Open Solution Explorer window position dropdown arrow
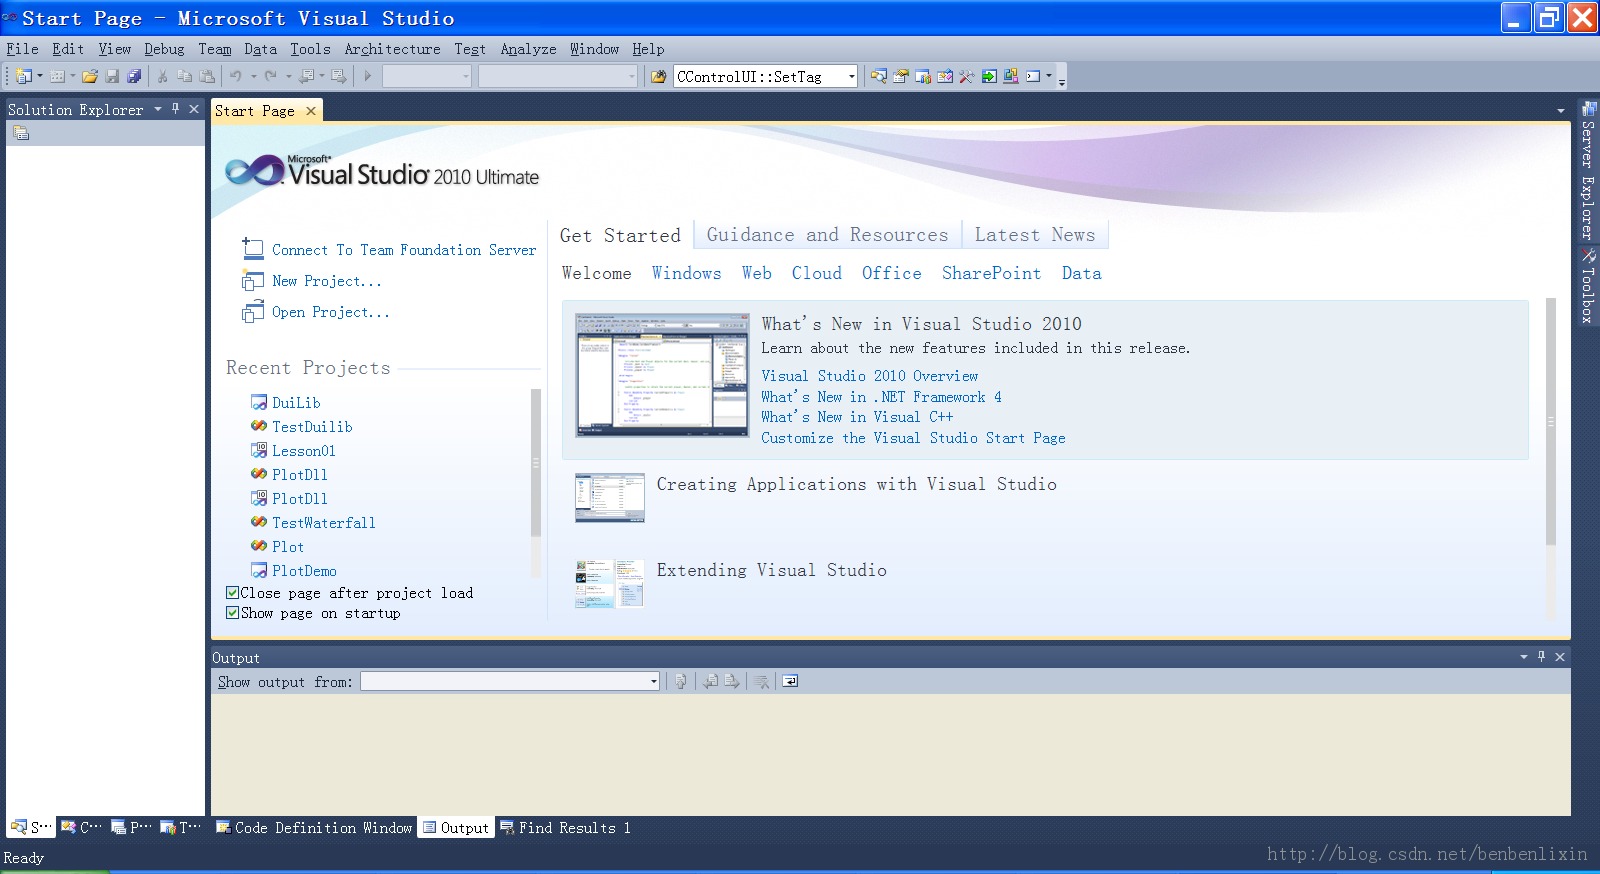 pyautogui.click(x=158, y=109)
